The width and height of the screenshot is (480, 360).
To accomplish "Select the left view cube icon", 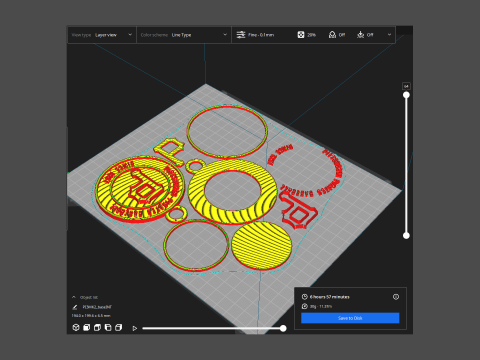I will 108,328.
